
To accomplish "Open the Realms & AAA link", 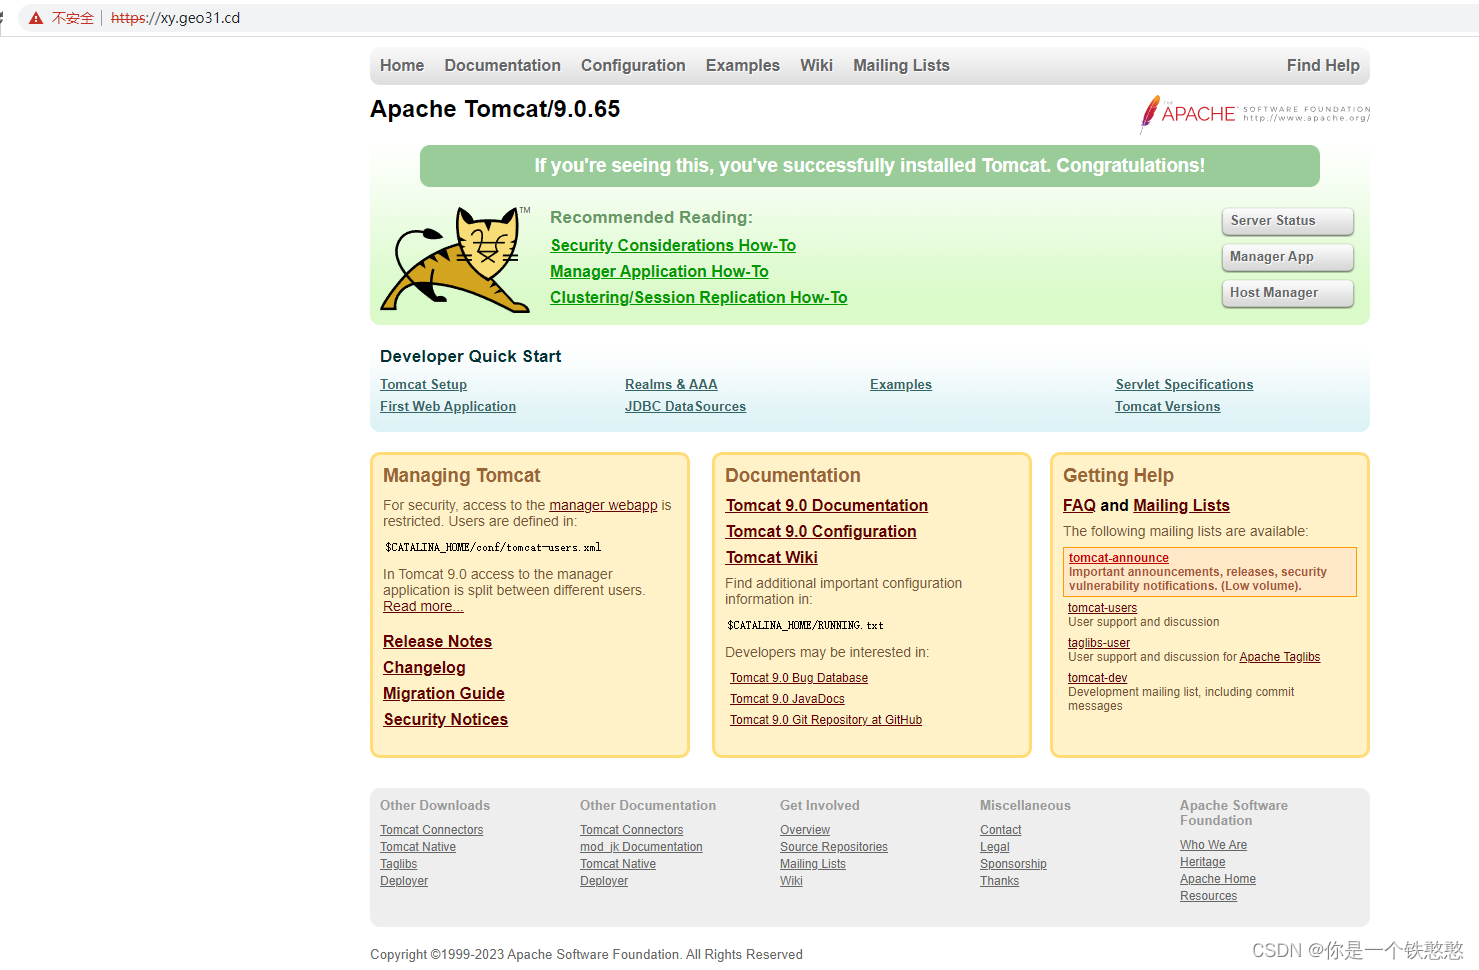I will [x=671, y=384].
